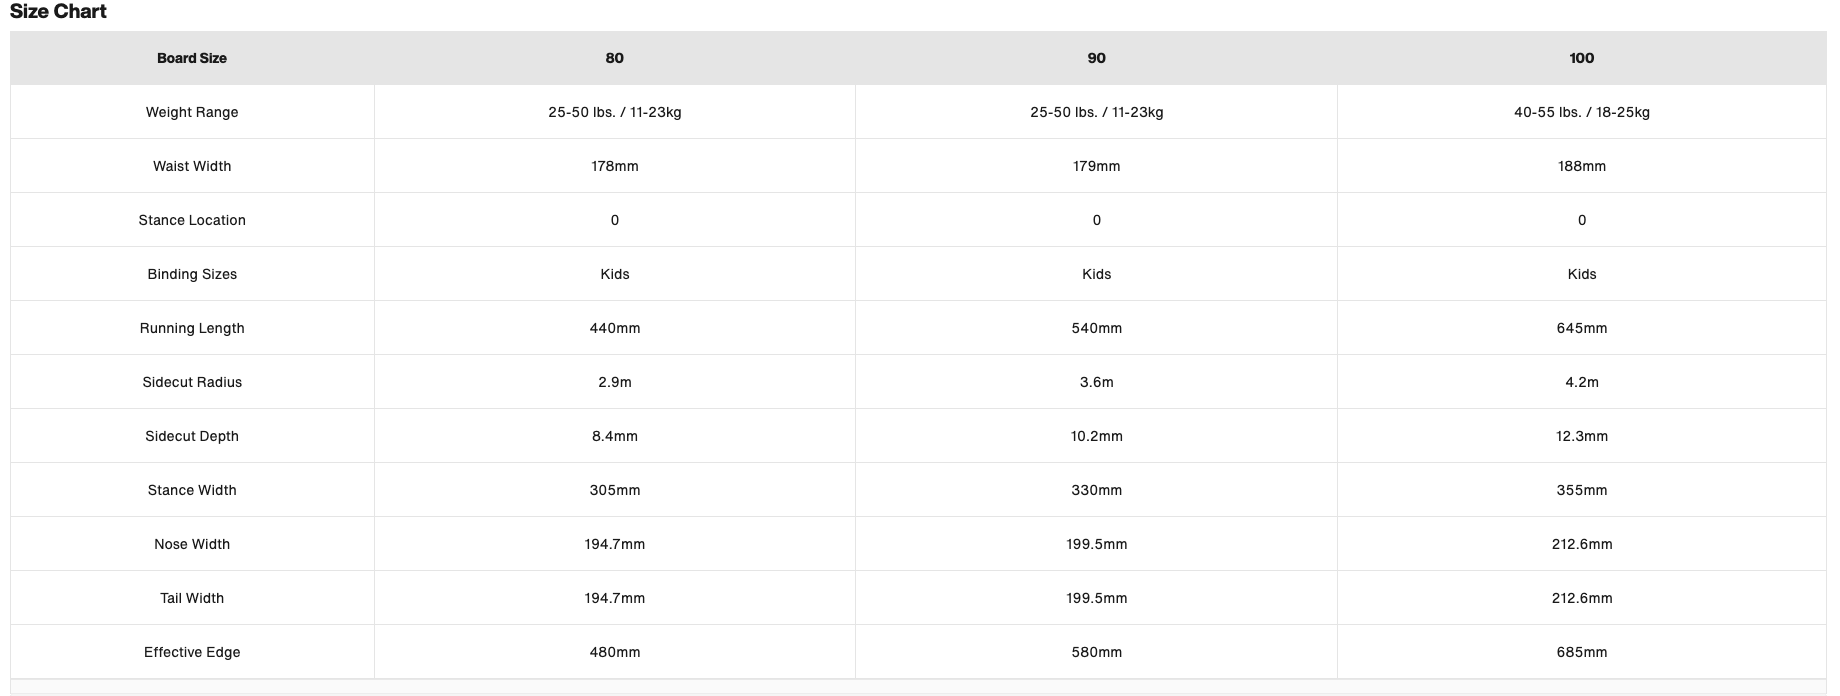Screen dimensions: 1840x696
Task: Click the 440mm running length value
Action: [x=615, y=328]
